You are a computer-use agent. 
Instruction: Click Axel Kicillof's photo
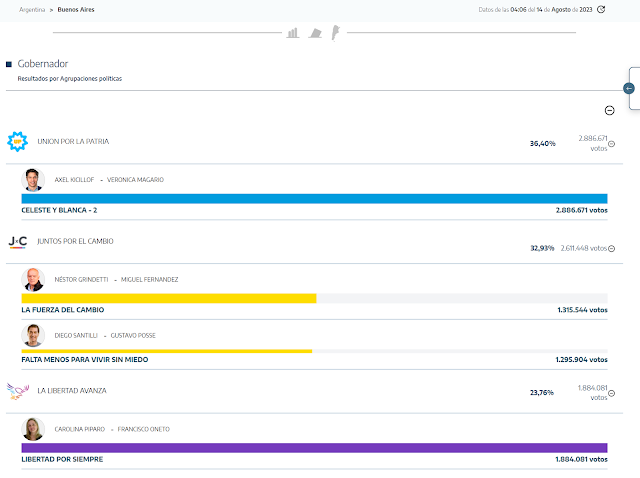click(33, 180)
